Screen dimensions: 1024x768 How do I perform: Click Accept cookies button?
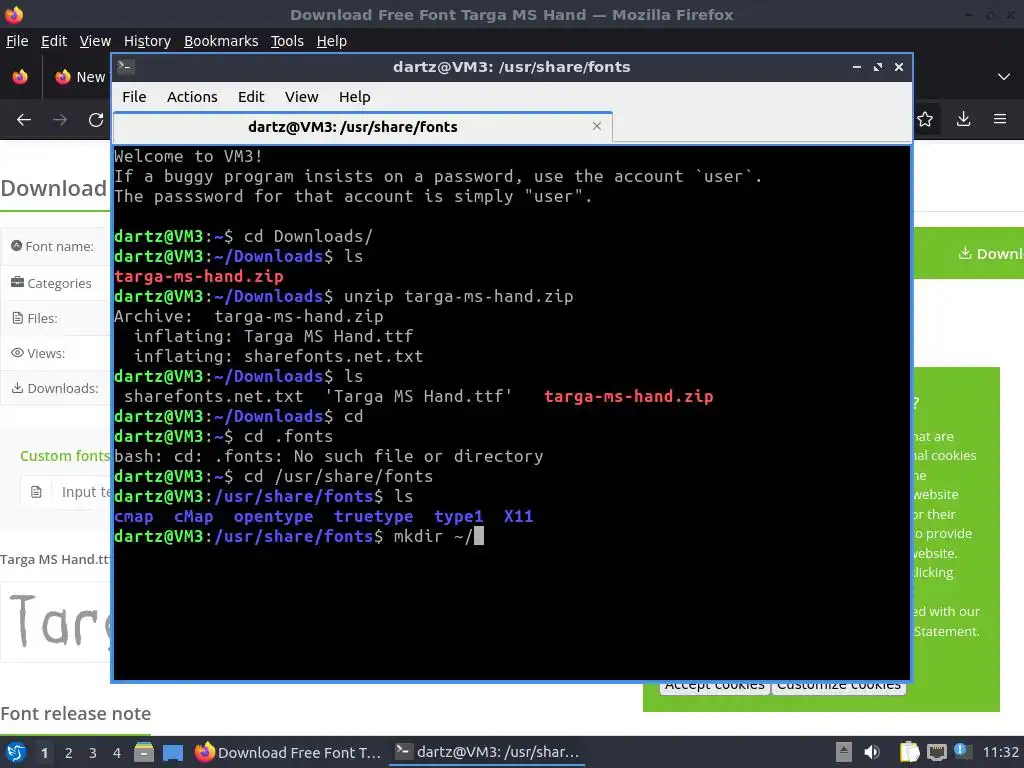pos(714,688)
